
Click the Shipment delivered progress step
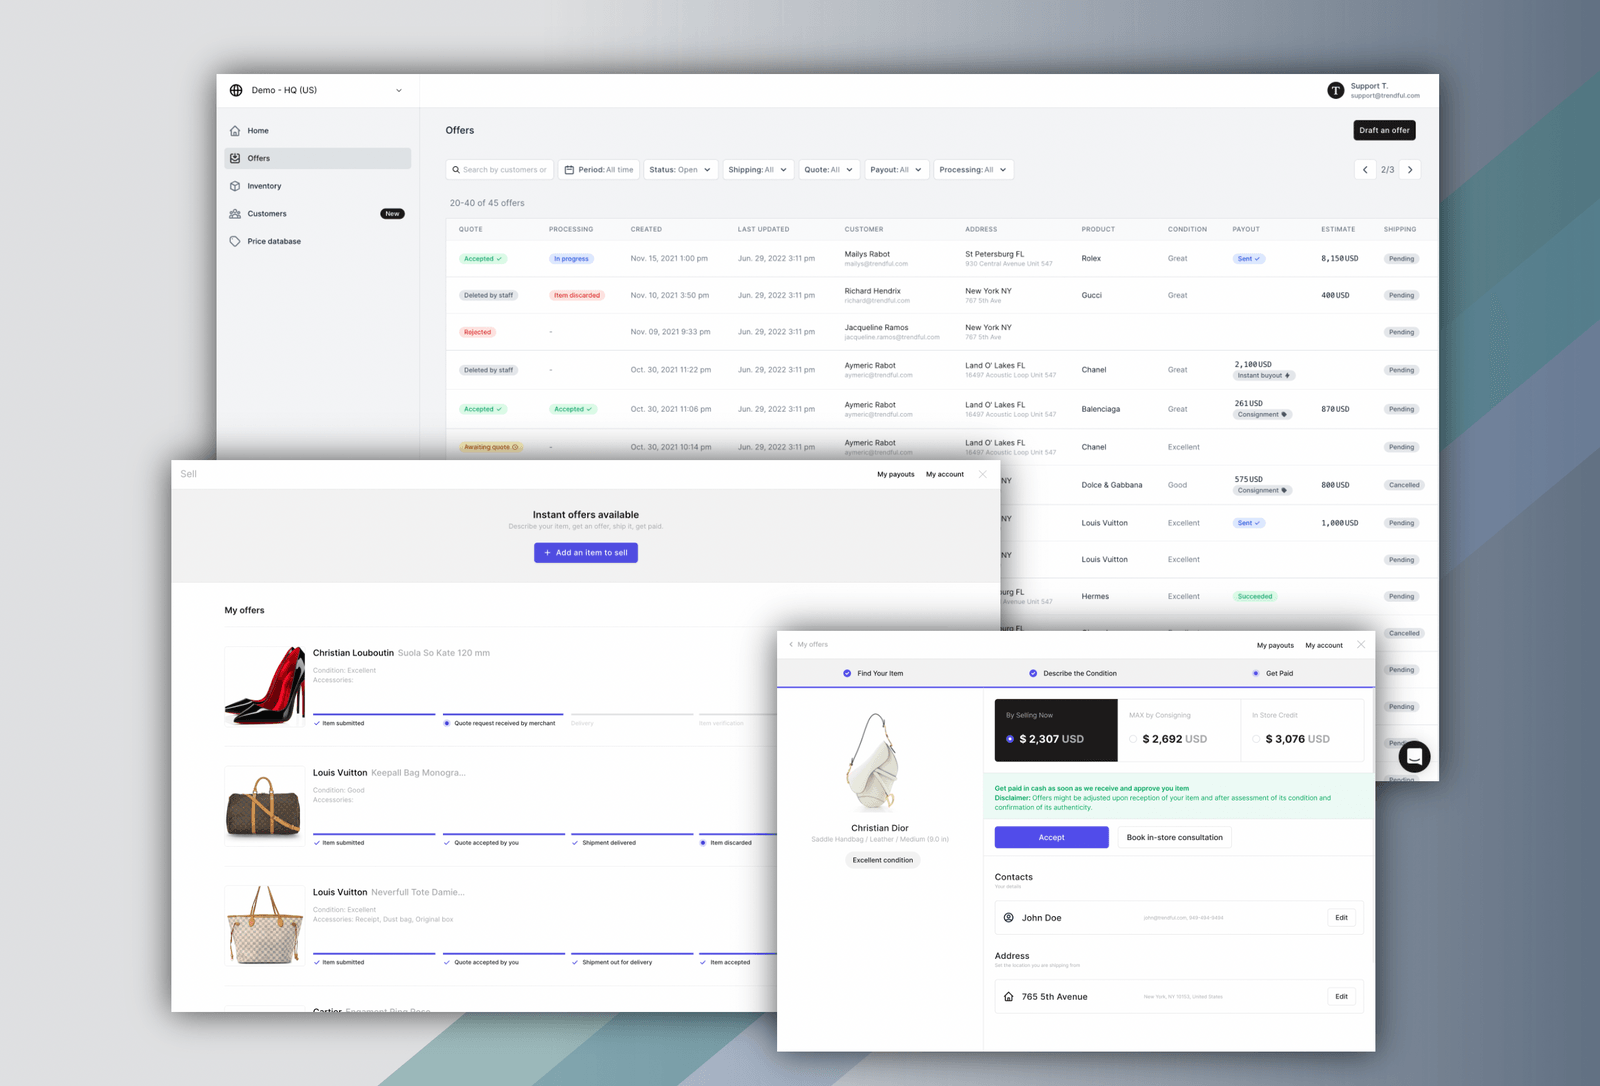(x=606, y=842)
